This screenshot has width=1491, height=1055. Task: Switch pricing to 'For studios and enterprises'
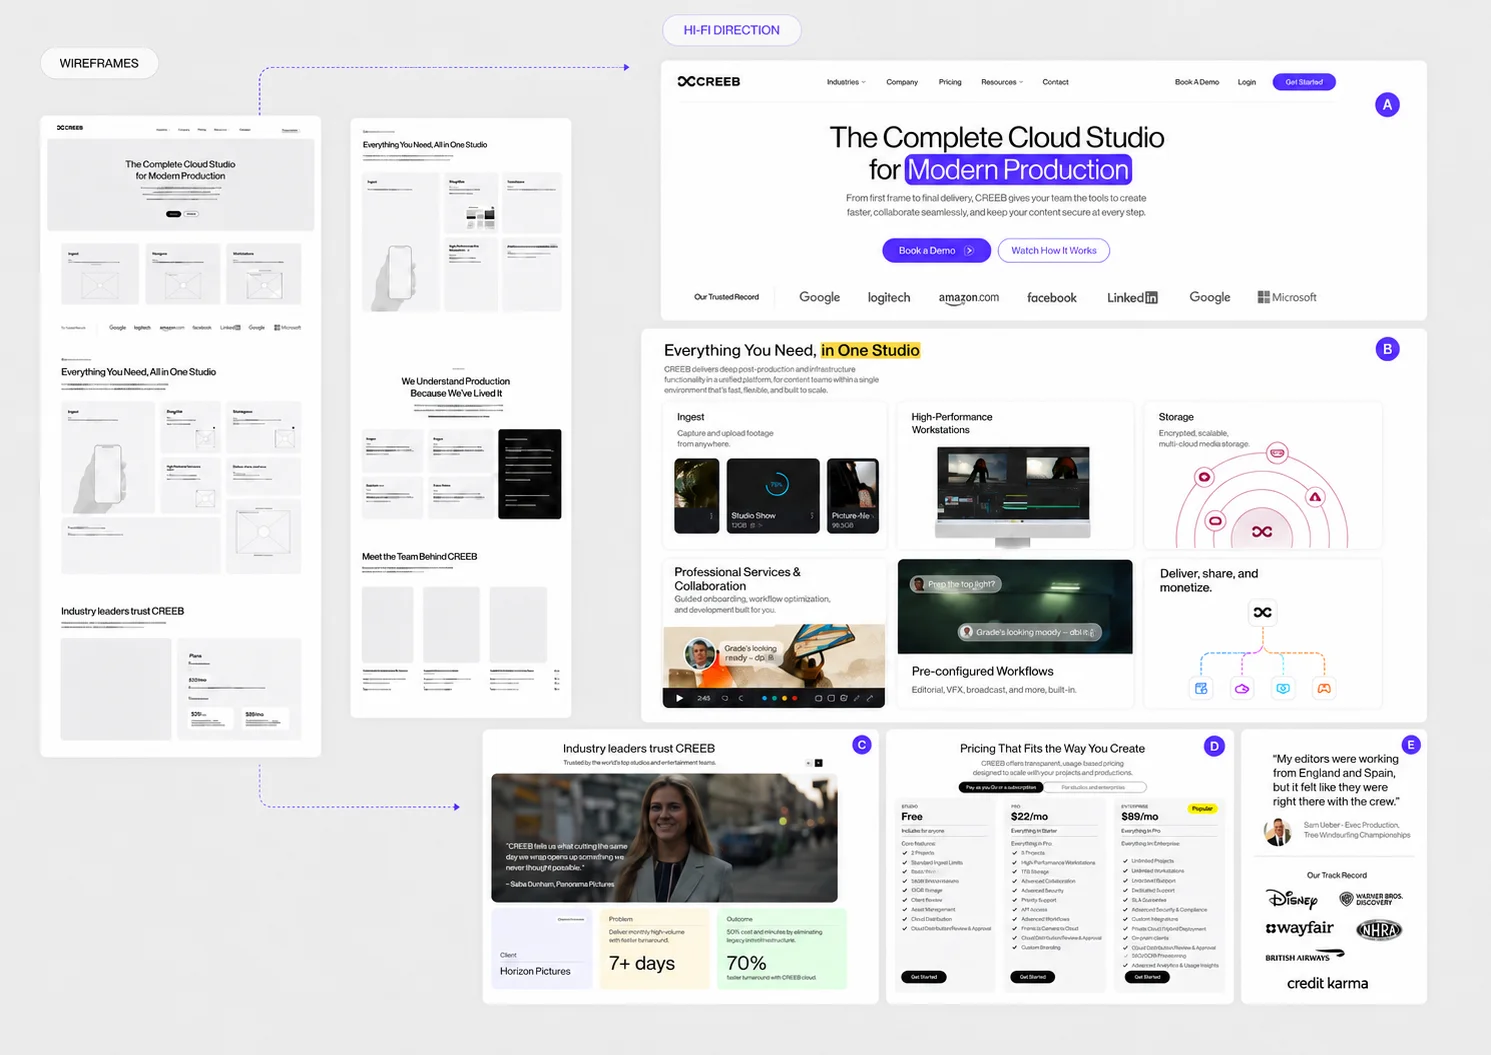tap(1093, 787)
